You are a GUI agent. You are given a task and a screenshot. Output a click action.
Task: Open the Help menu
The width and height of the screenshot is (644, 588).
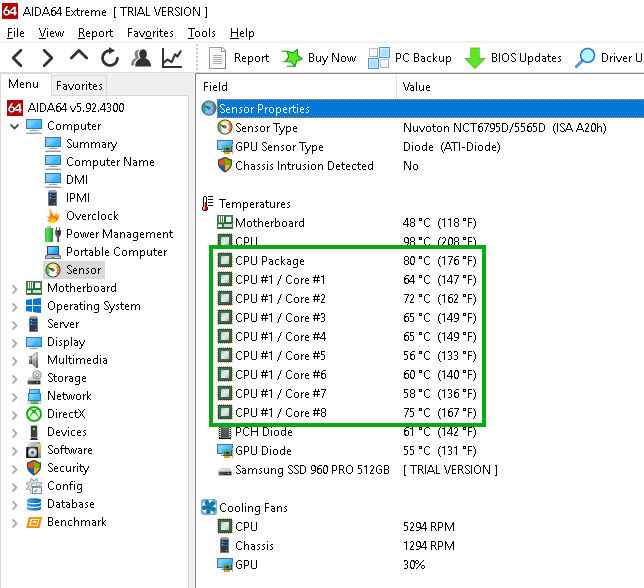click(242, 33)
